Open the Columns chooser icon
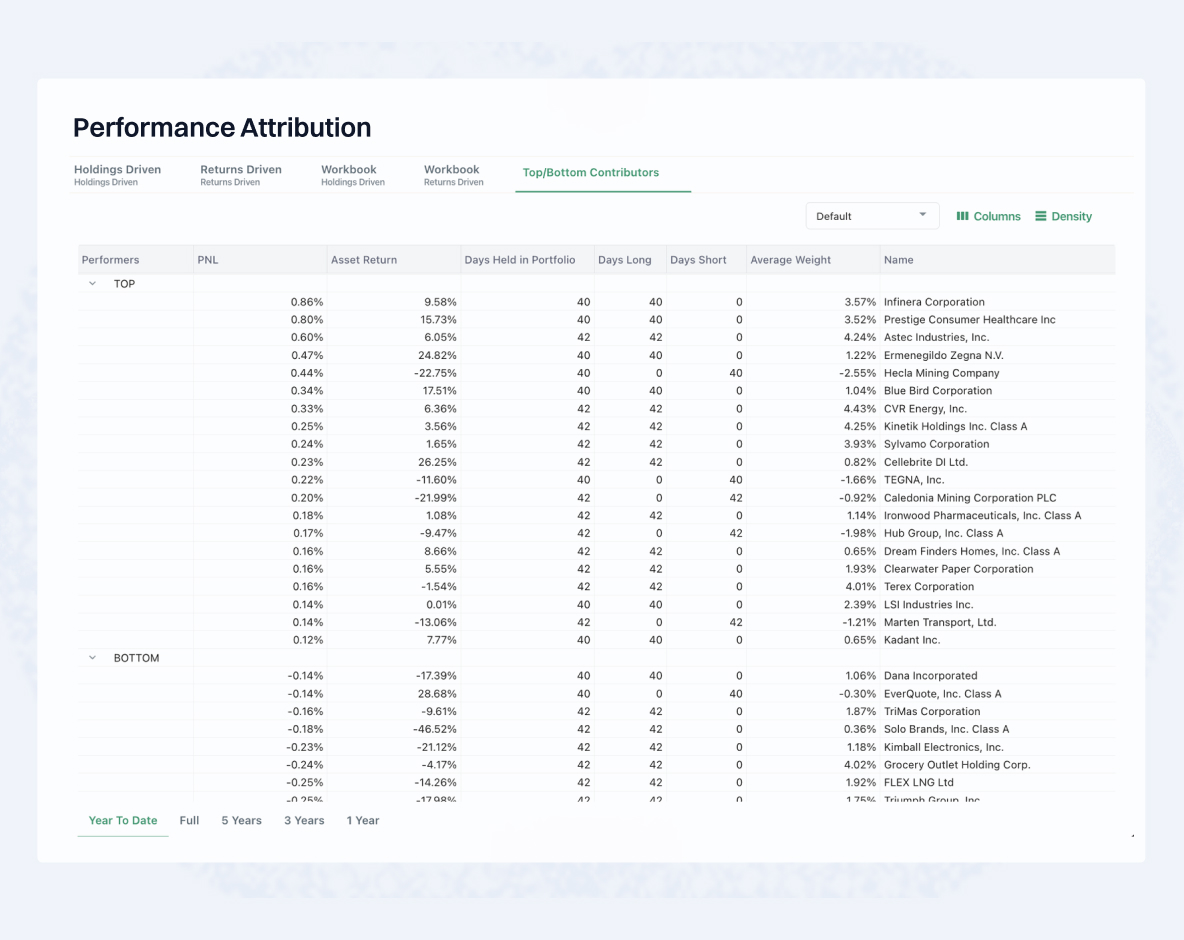 962,216
